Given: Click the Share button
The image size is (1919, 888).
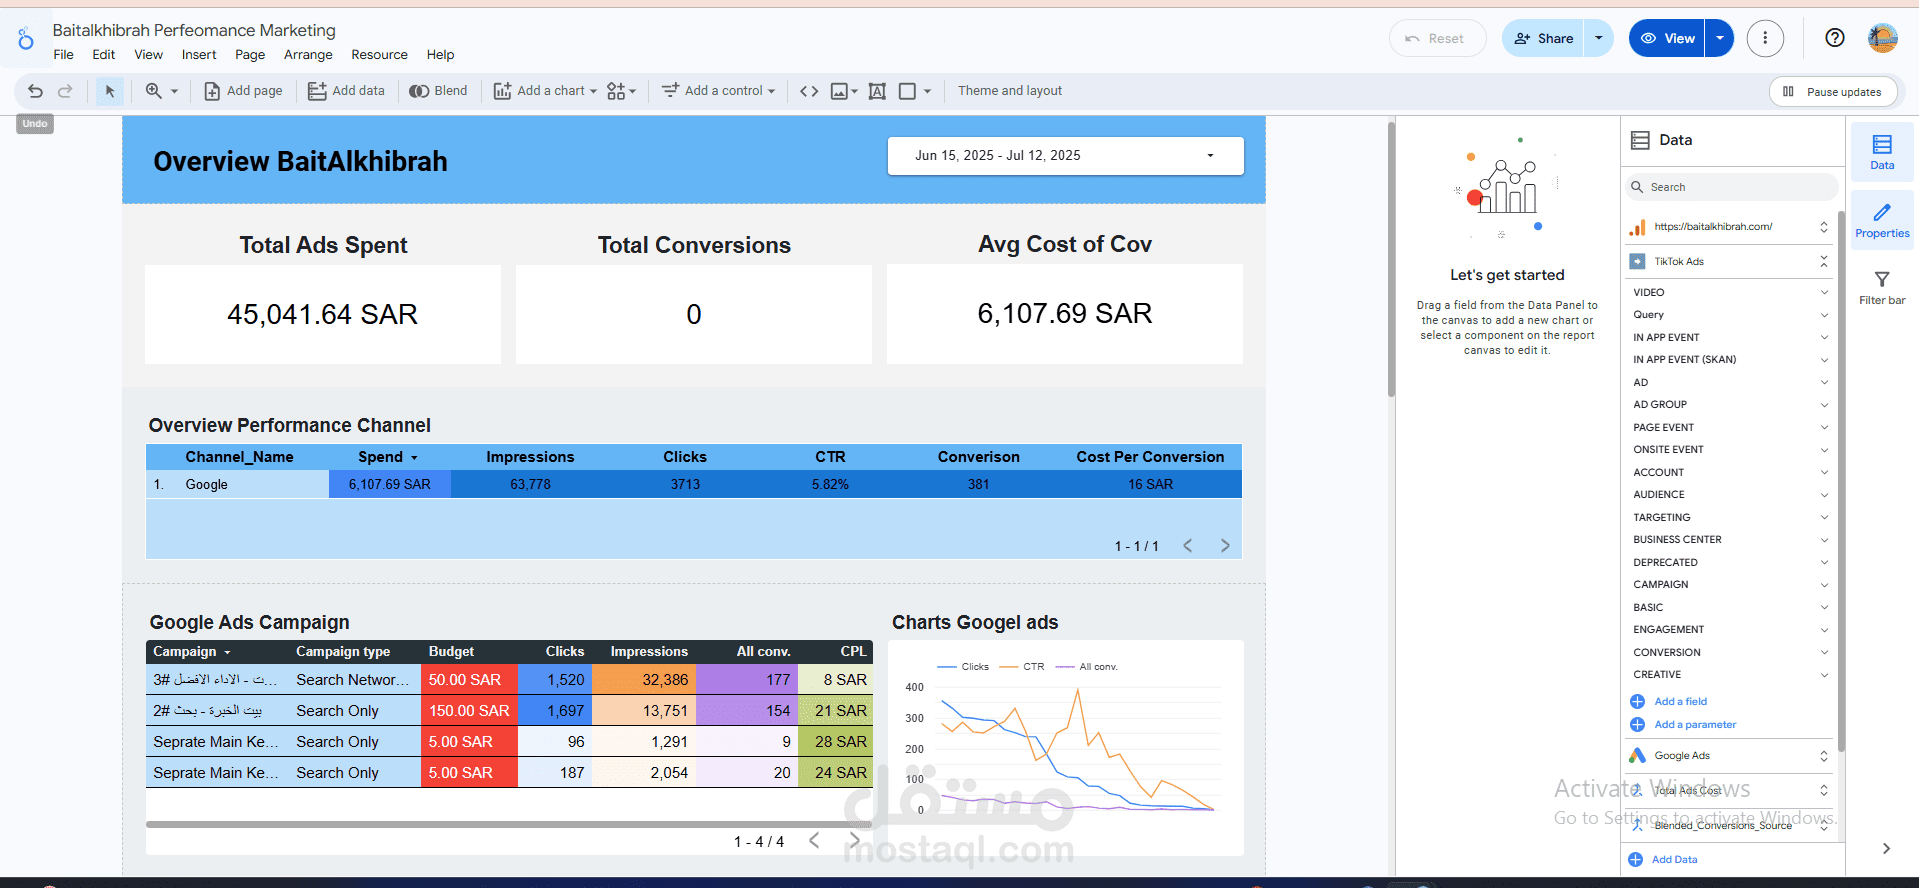Looking at the screenshot, I should (1543, 38).
